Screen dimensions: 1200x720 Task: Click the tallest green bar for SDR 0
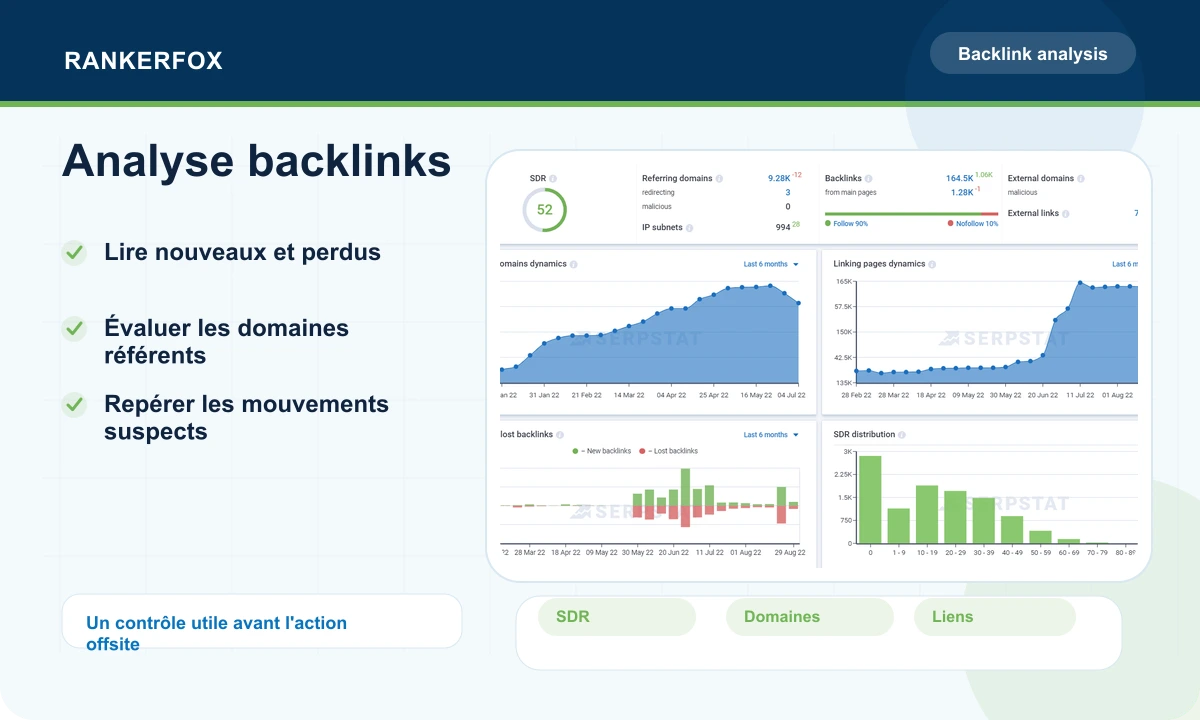coord(870,500)
